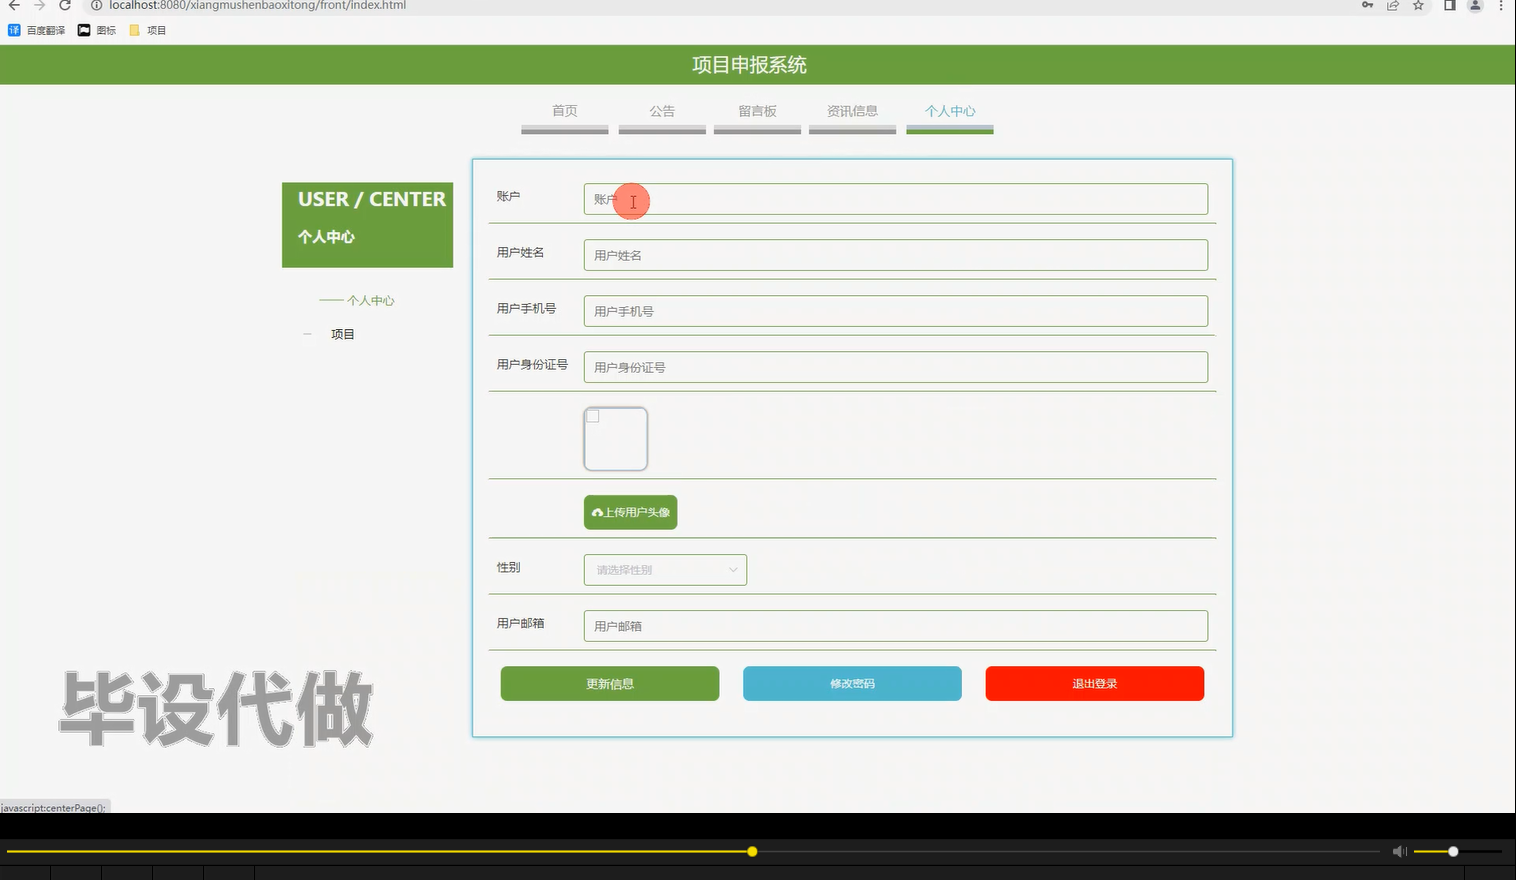Open the 请选择性别 gender dropdown
The height and width of the screenshot is (880, 1516).
tap(665, 570)
